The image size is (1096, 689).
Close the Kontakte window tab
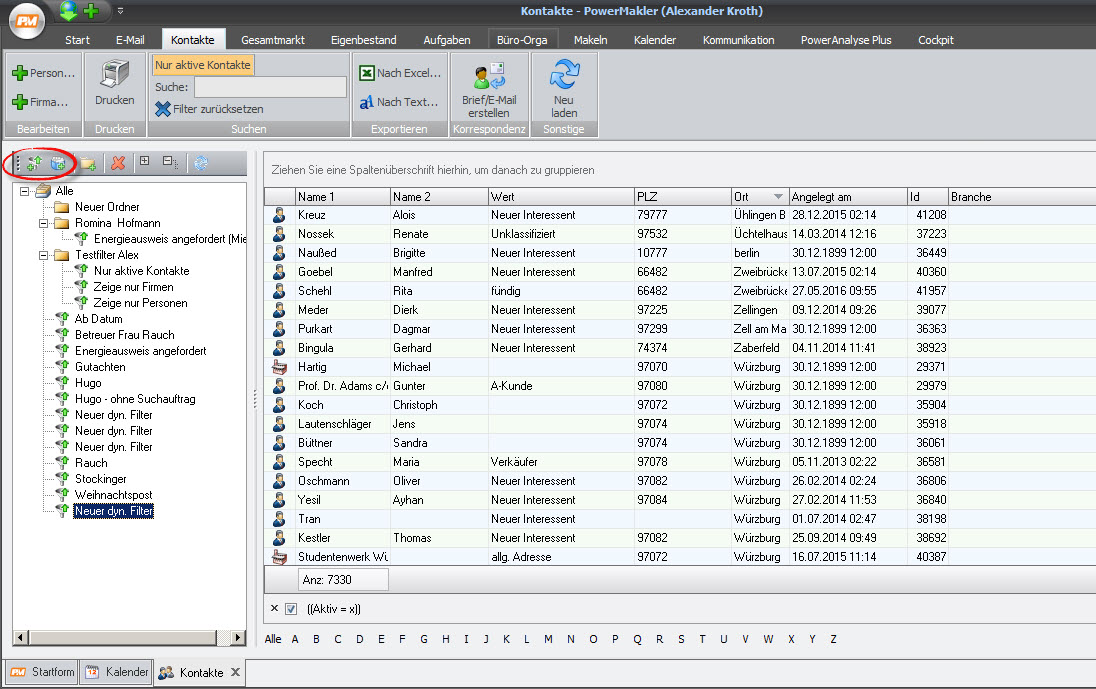tap(236, 672)
